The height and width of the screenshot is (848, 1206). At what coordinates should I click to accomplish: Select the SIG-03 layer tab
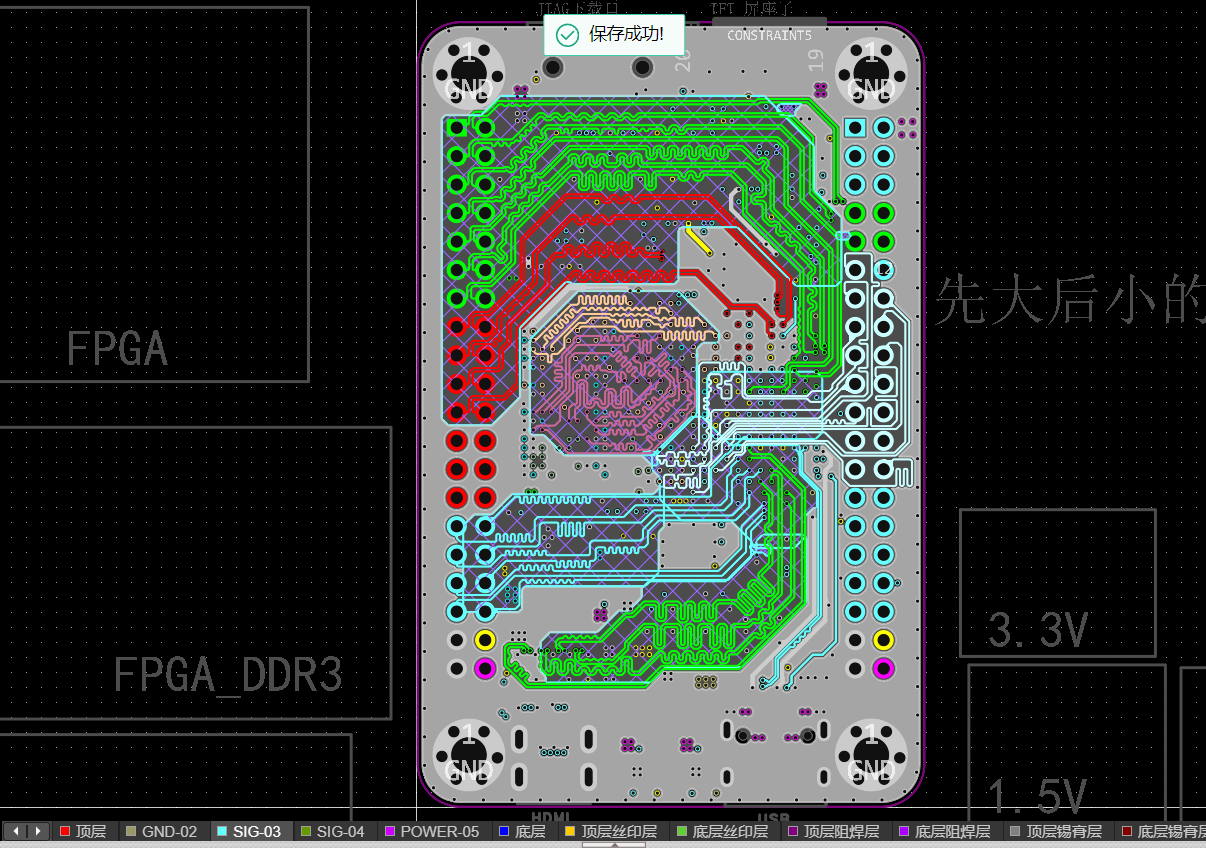(x=250, y=831)
